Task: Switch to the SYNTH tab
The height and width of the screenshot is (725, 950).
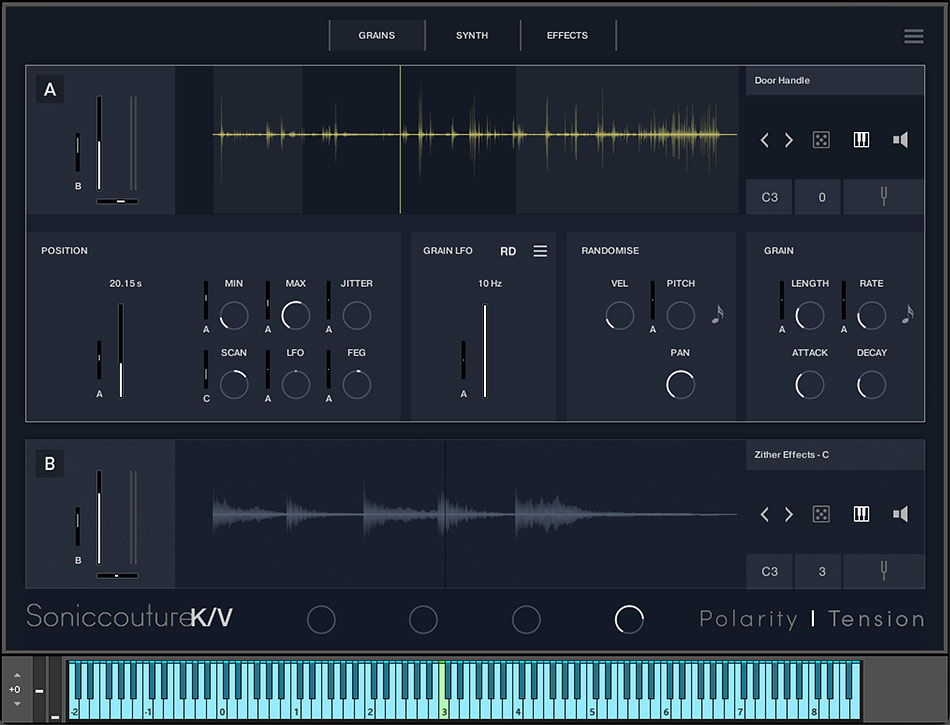Action: 472,36
